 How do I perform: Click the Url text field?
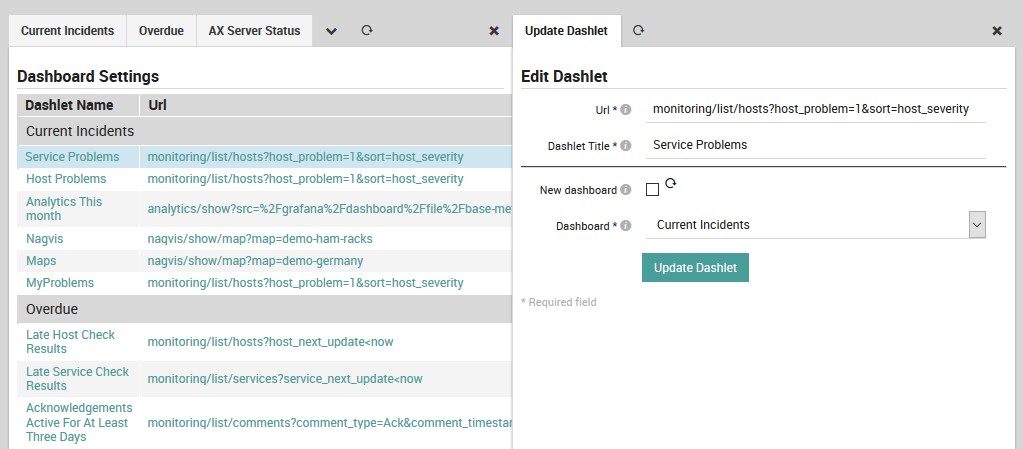pos(815,109)
